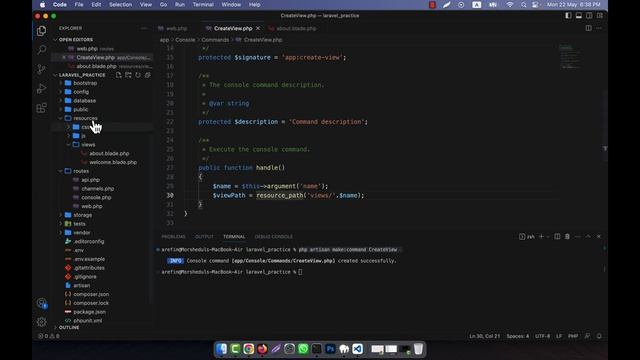The image size is (640, 360).
Task: Open notifications bell in status bar
Action: pos(599,336)
